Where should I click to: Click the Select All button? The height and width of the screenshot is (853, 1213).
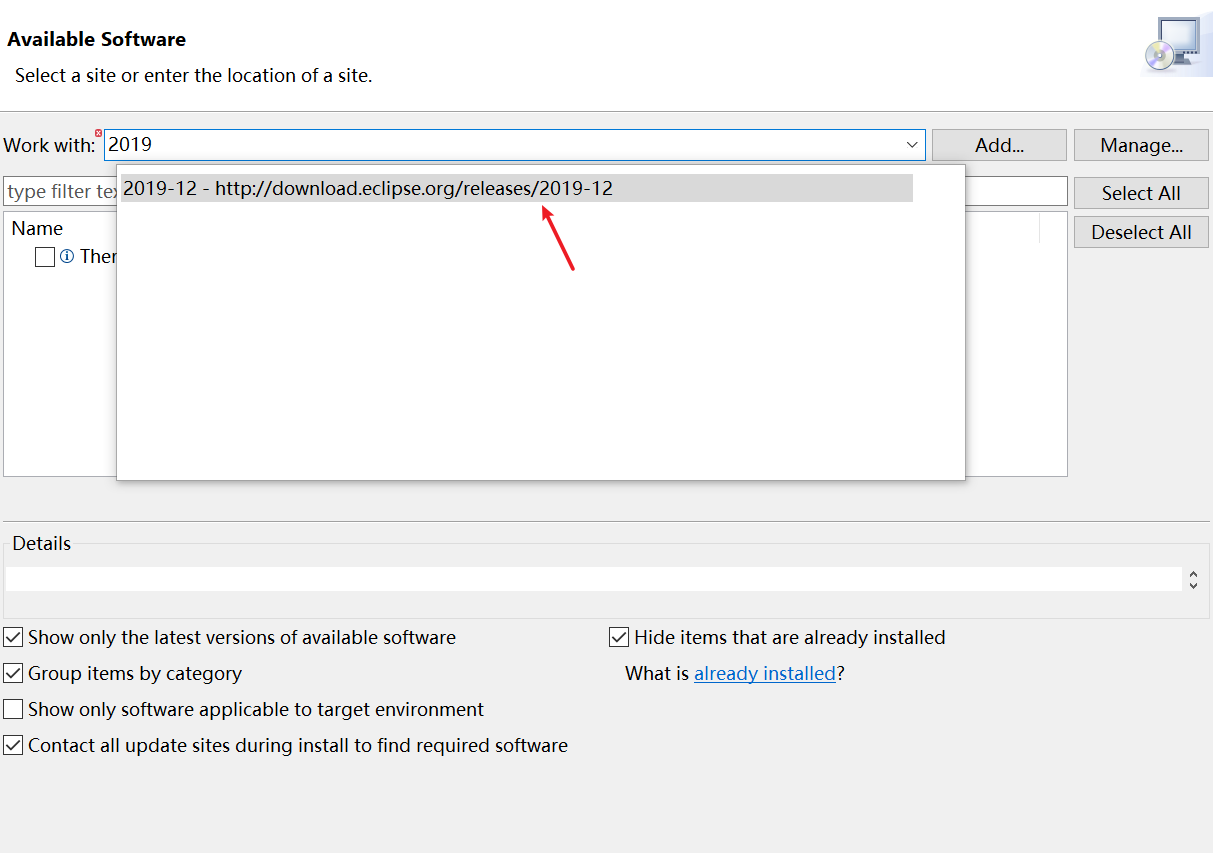pos(1141,193)
